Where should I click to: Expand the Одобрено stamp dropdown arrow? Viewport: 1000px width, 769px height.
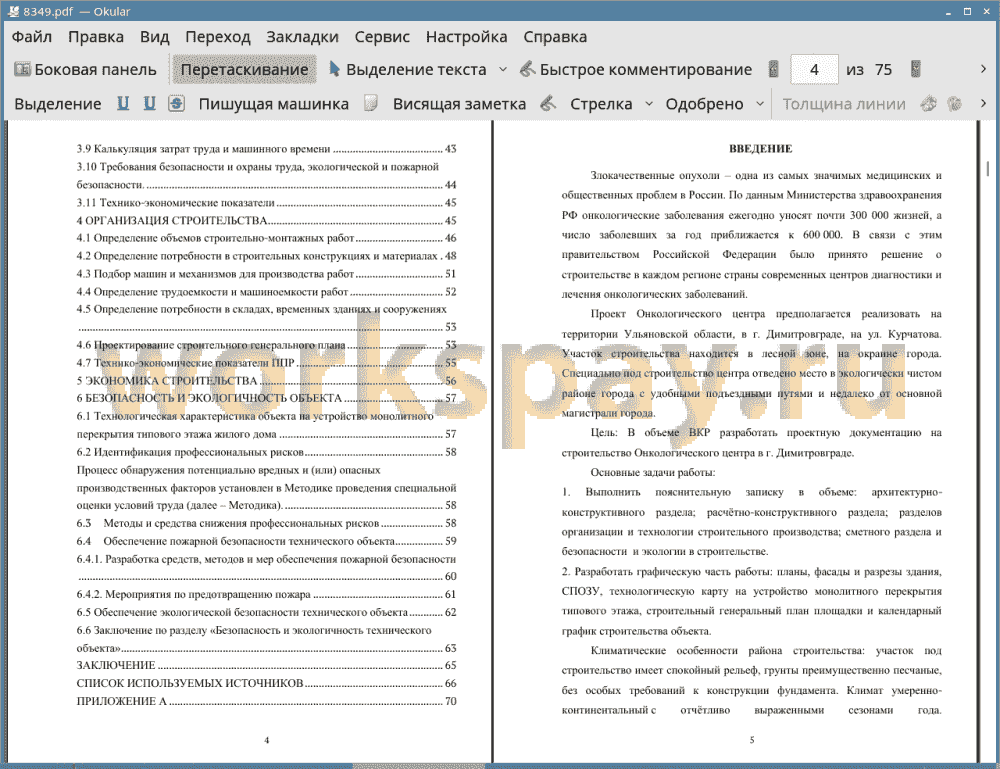coord(760,104)
